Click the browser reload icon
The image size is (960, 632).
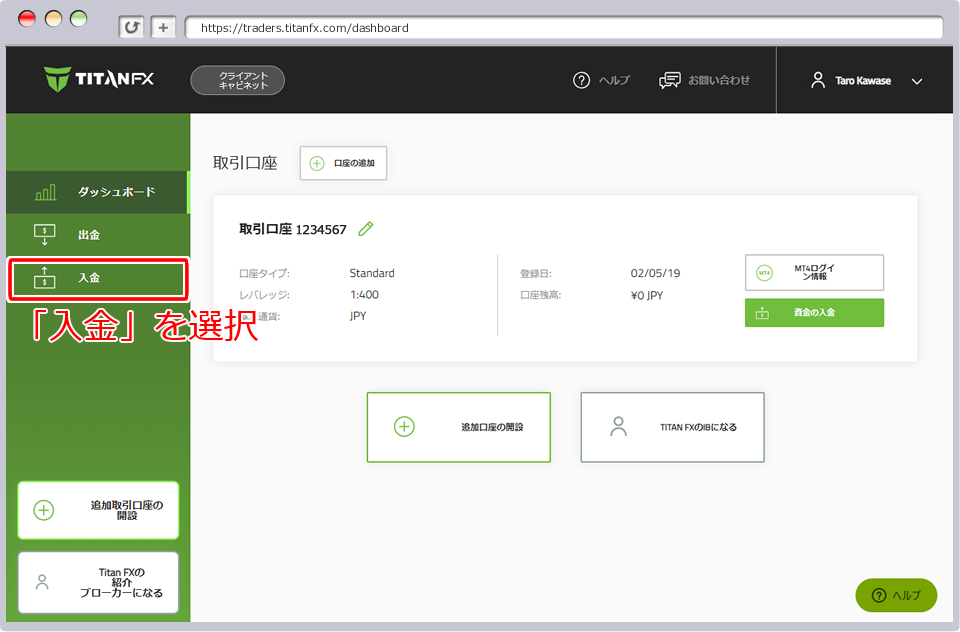pos(131,28)
